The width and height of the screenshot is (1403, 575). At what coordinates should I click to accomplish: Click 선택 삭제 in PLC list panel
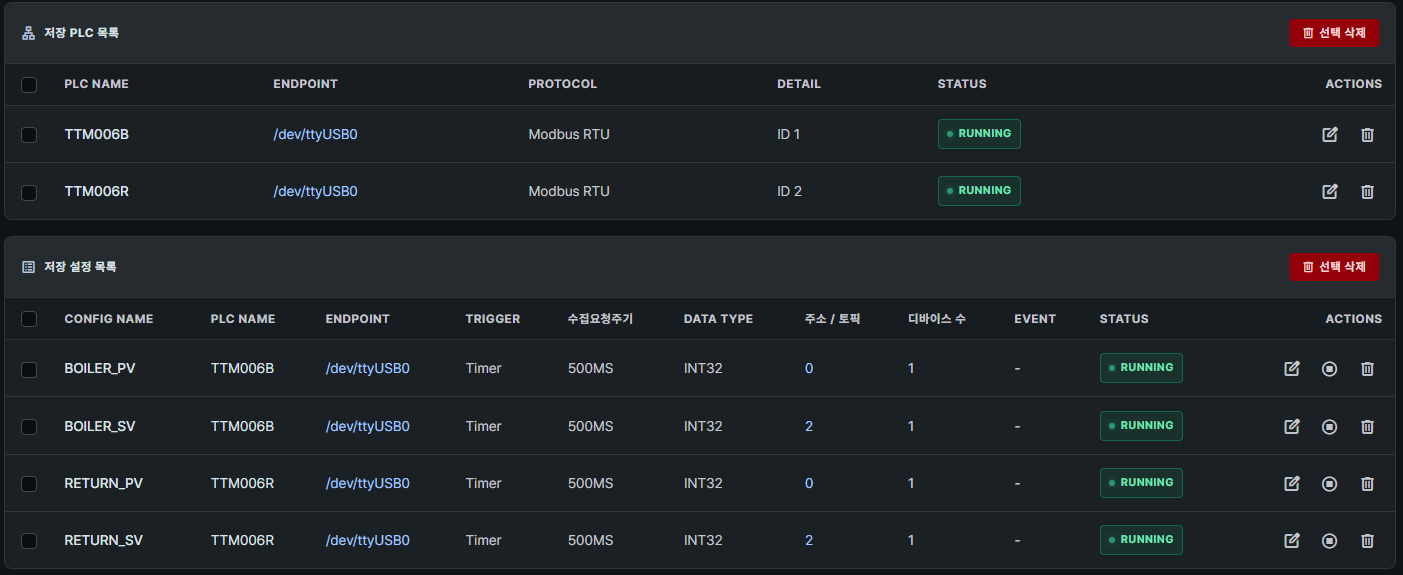pyautogui.click(x=1334, y=33)
